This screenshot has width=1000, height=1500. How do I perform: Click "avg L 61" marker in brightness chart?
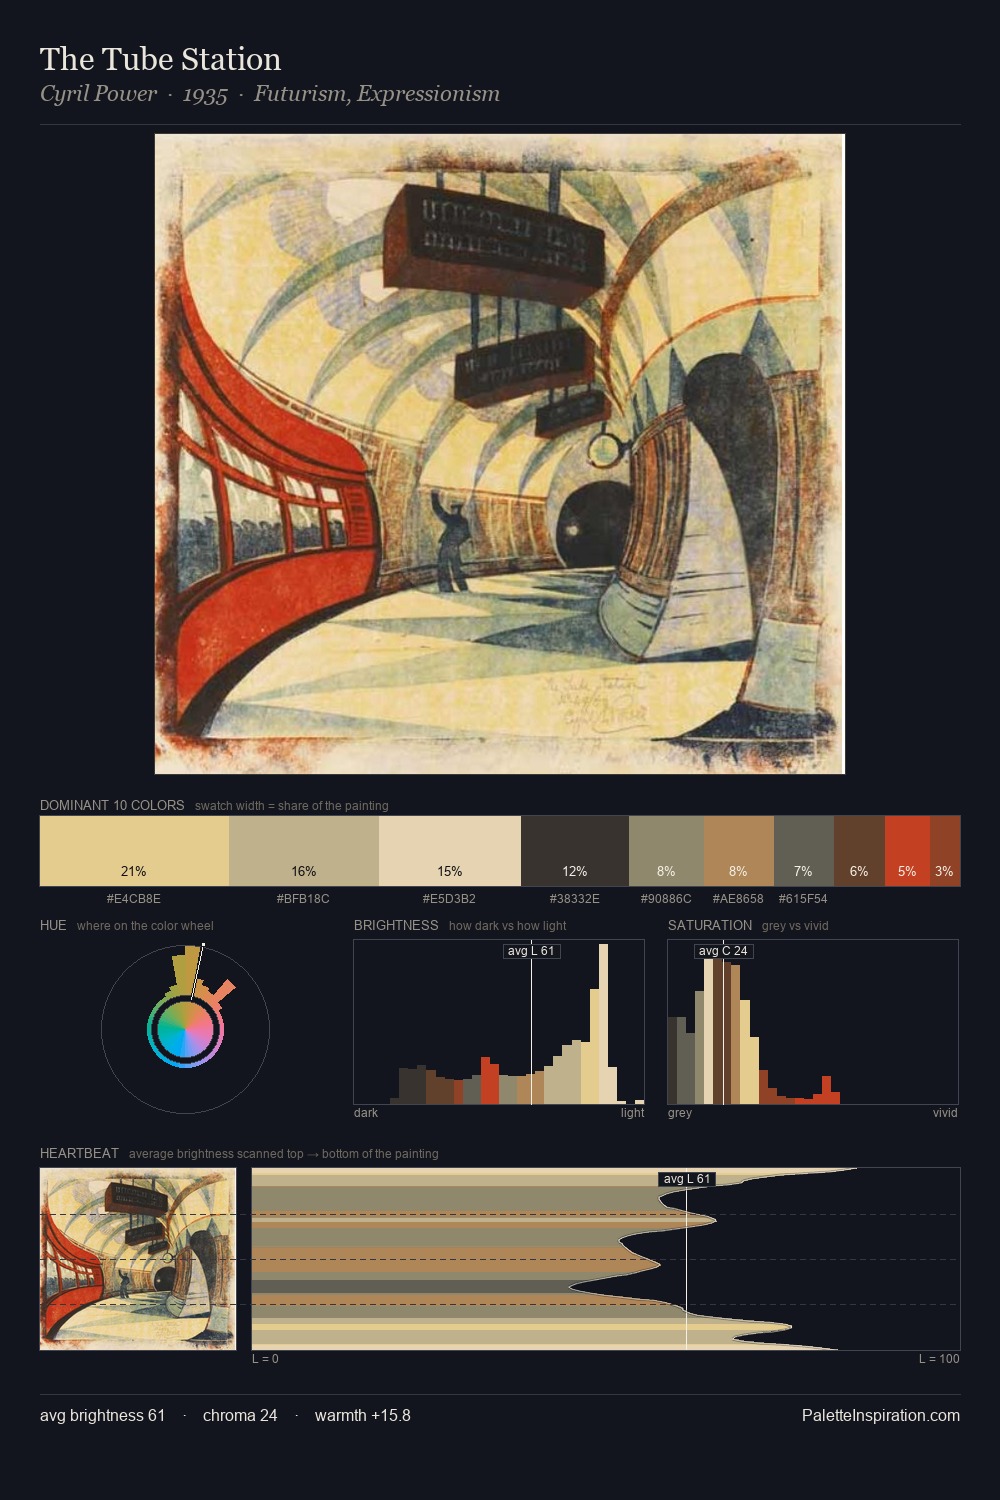click(x=531, y=951)
